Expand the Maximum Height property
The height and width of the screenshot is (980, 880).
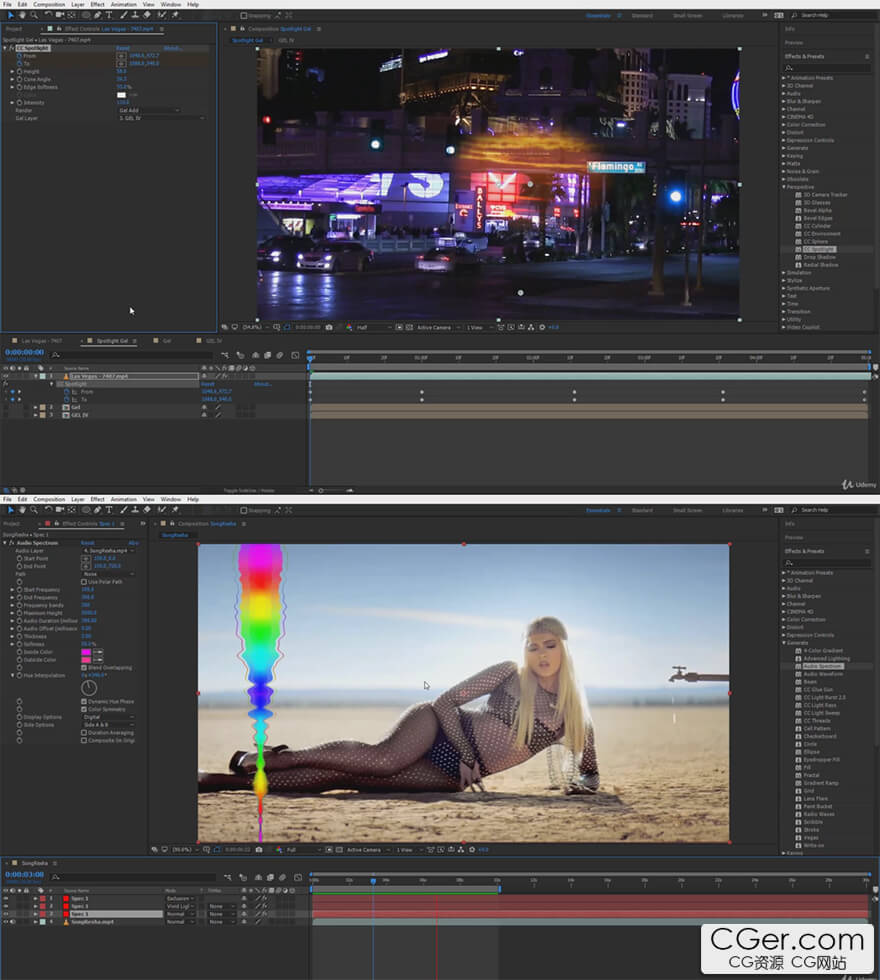pos(12,613)
